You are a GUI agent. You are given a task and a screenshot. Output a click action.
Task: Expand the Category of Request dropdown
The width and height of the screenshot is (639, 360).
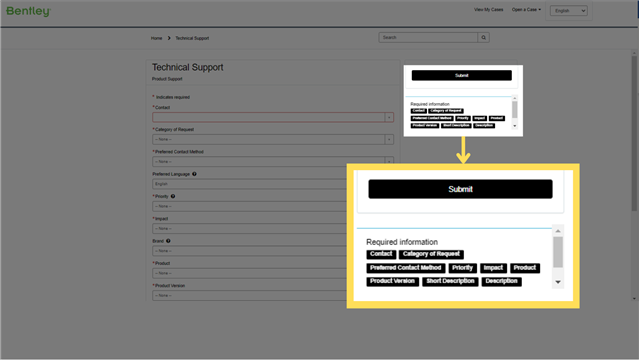coord(273,139)
